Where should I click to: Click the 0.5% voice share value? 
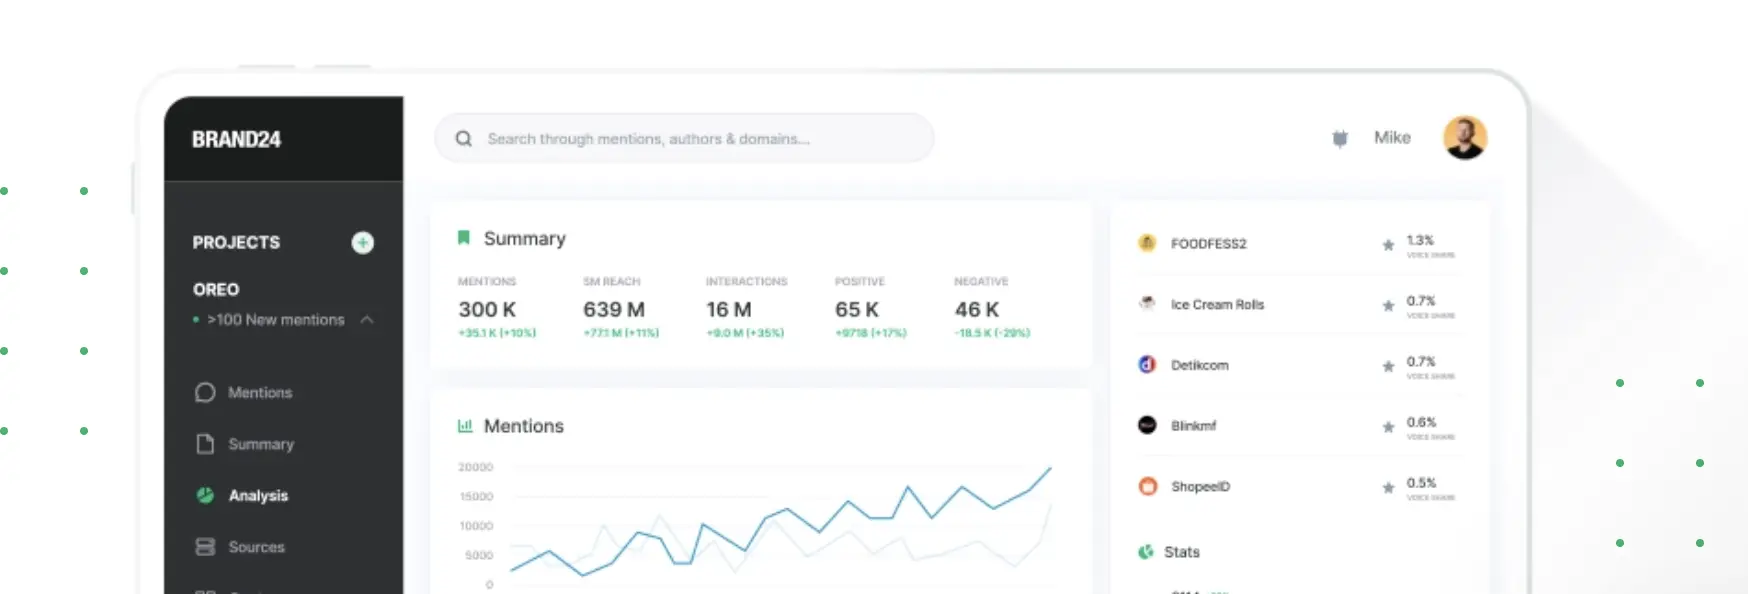click(1421, 483)
